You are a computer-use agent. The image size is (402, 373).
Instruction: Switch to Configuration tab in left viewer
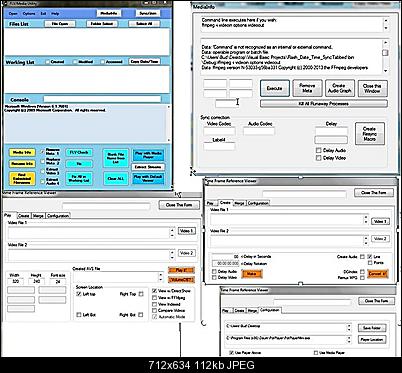(x=58, y=216)
